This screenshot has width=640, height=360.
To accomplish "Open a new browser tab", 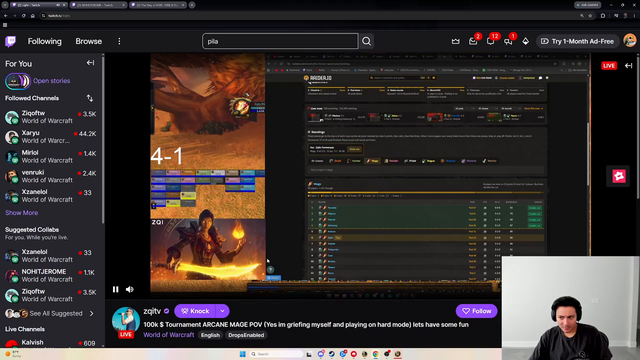I will tap(192, 5).
